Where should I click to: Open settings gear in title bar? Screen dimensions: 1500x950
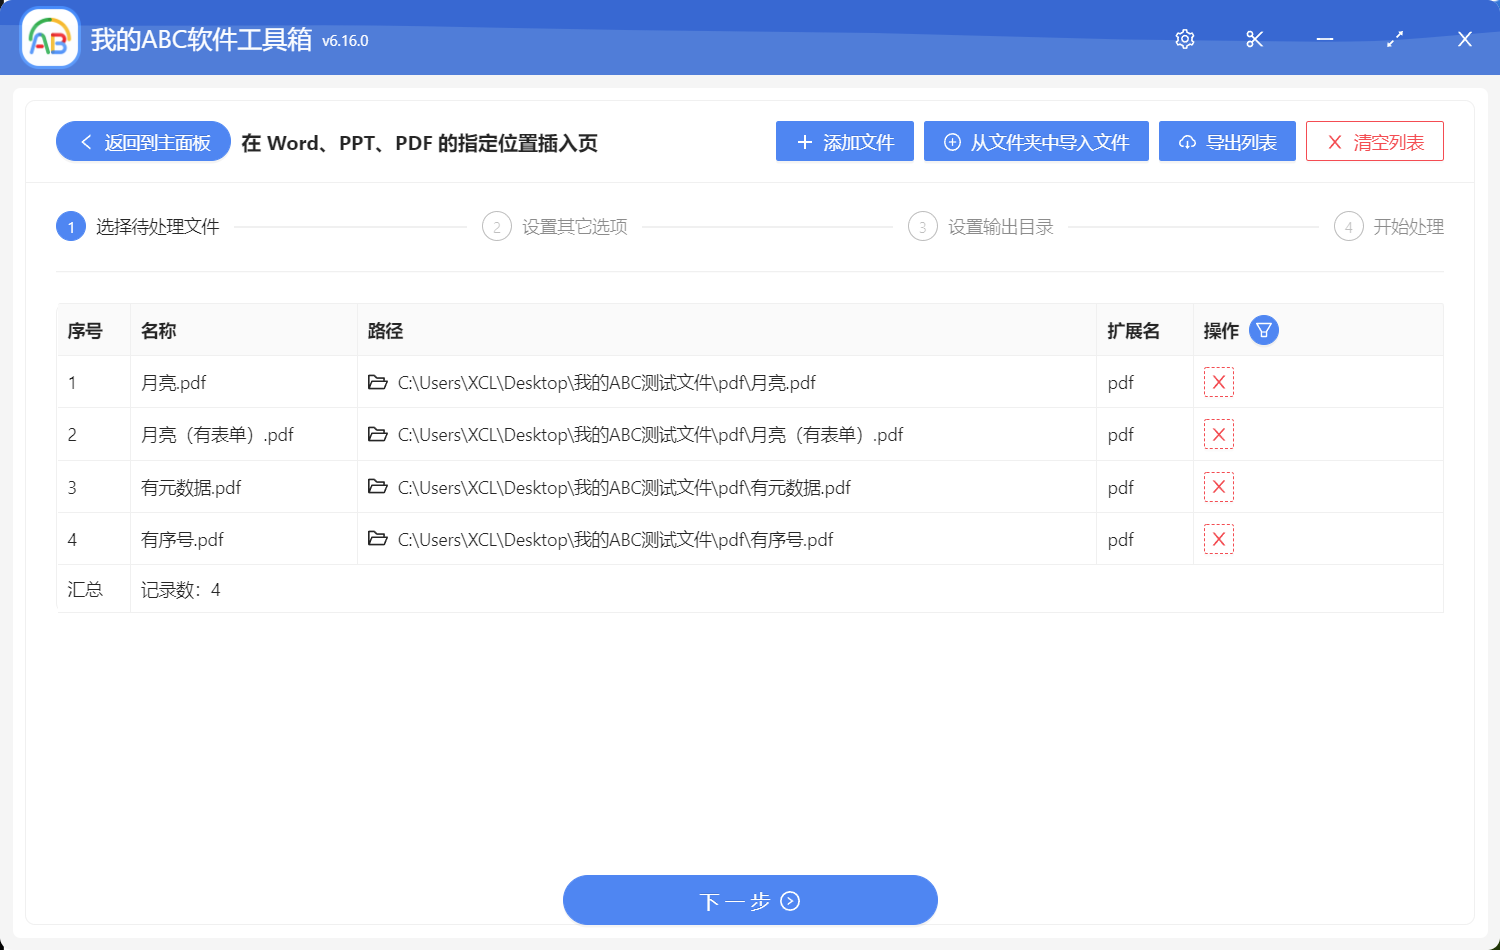click(1185, 39)
